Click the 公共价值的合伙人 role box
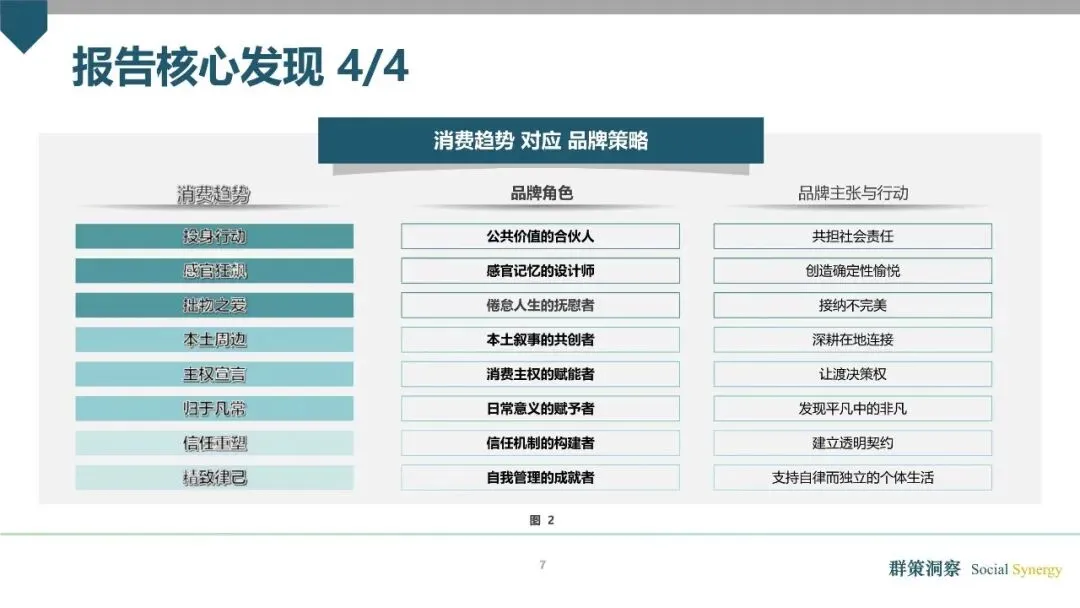 (x=540, y=236)
